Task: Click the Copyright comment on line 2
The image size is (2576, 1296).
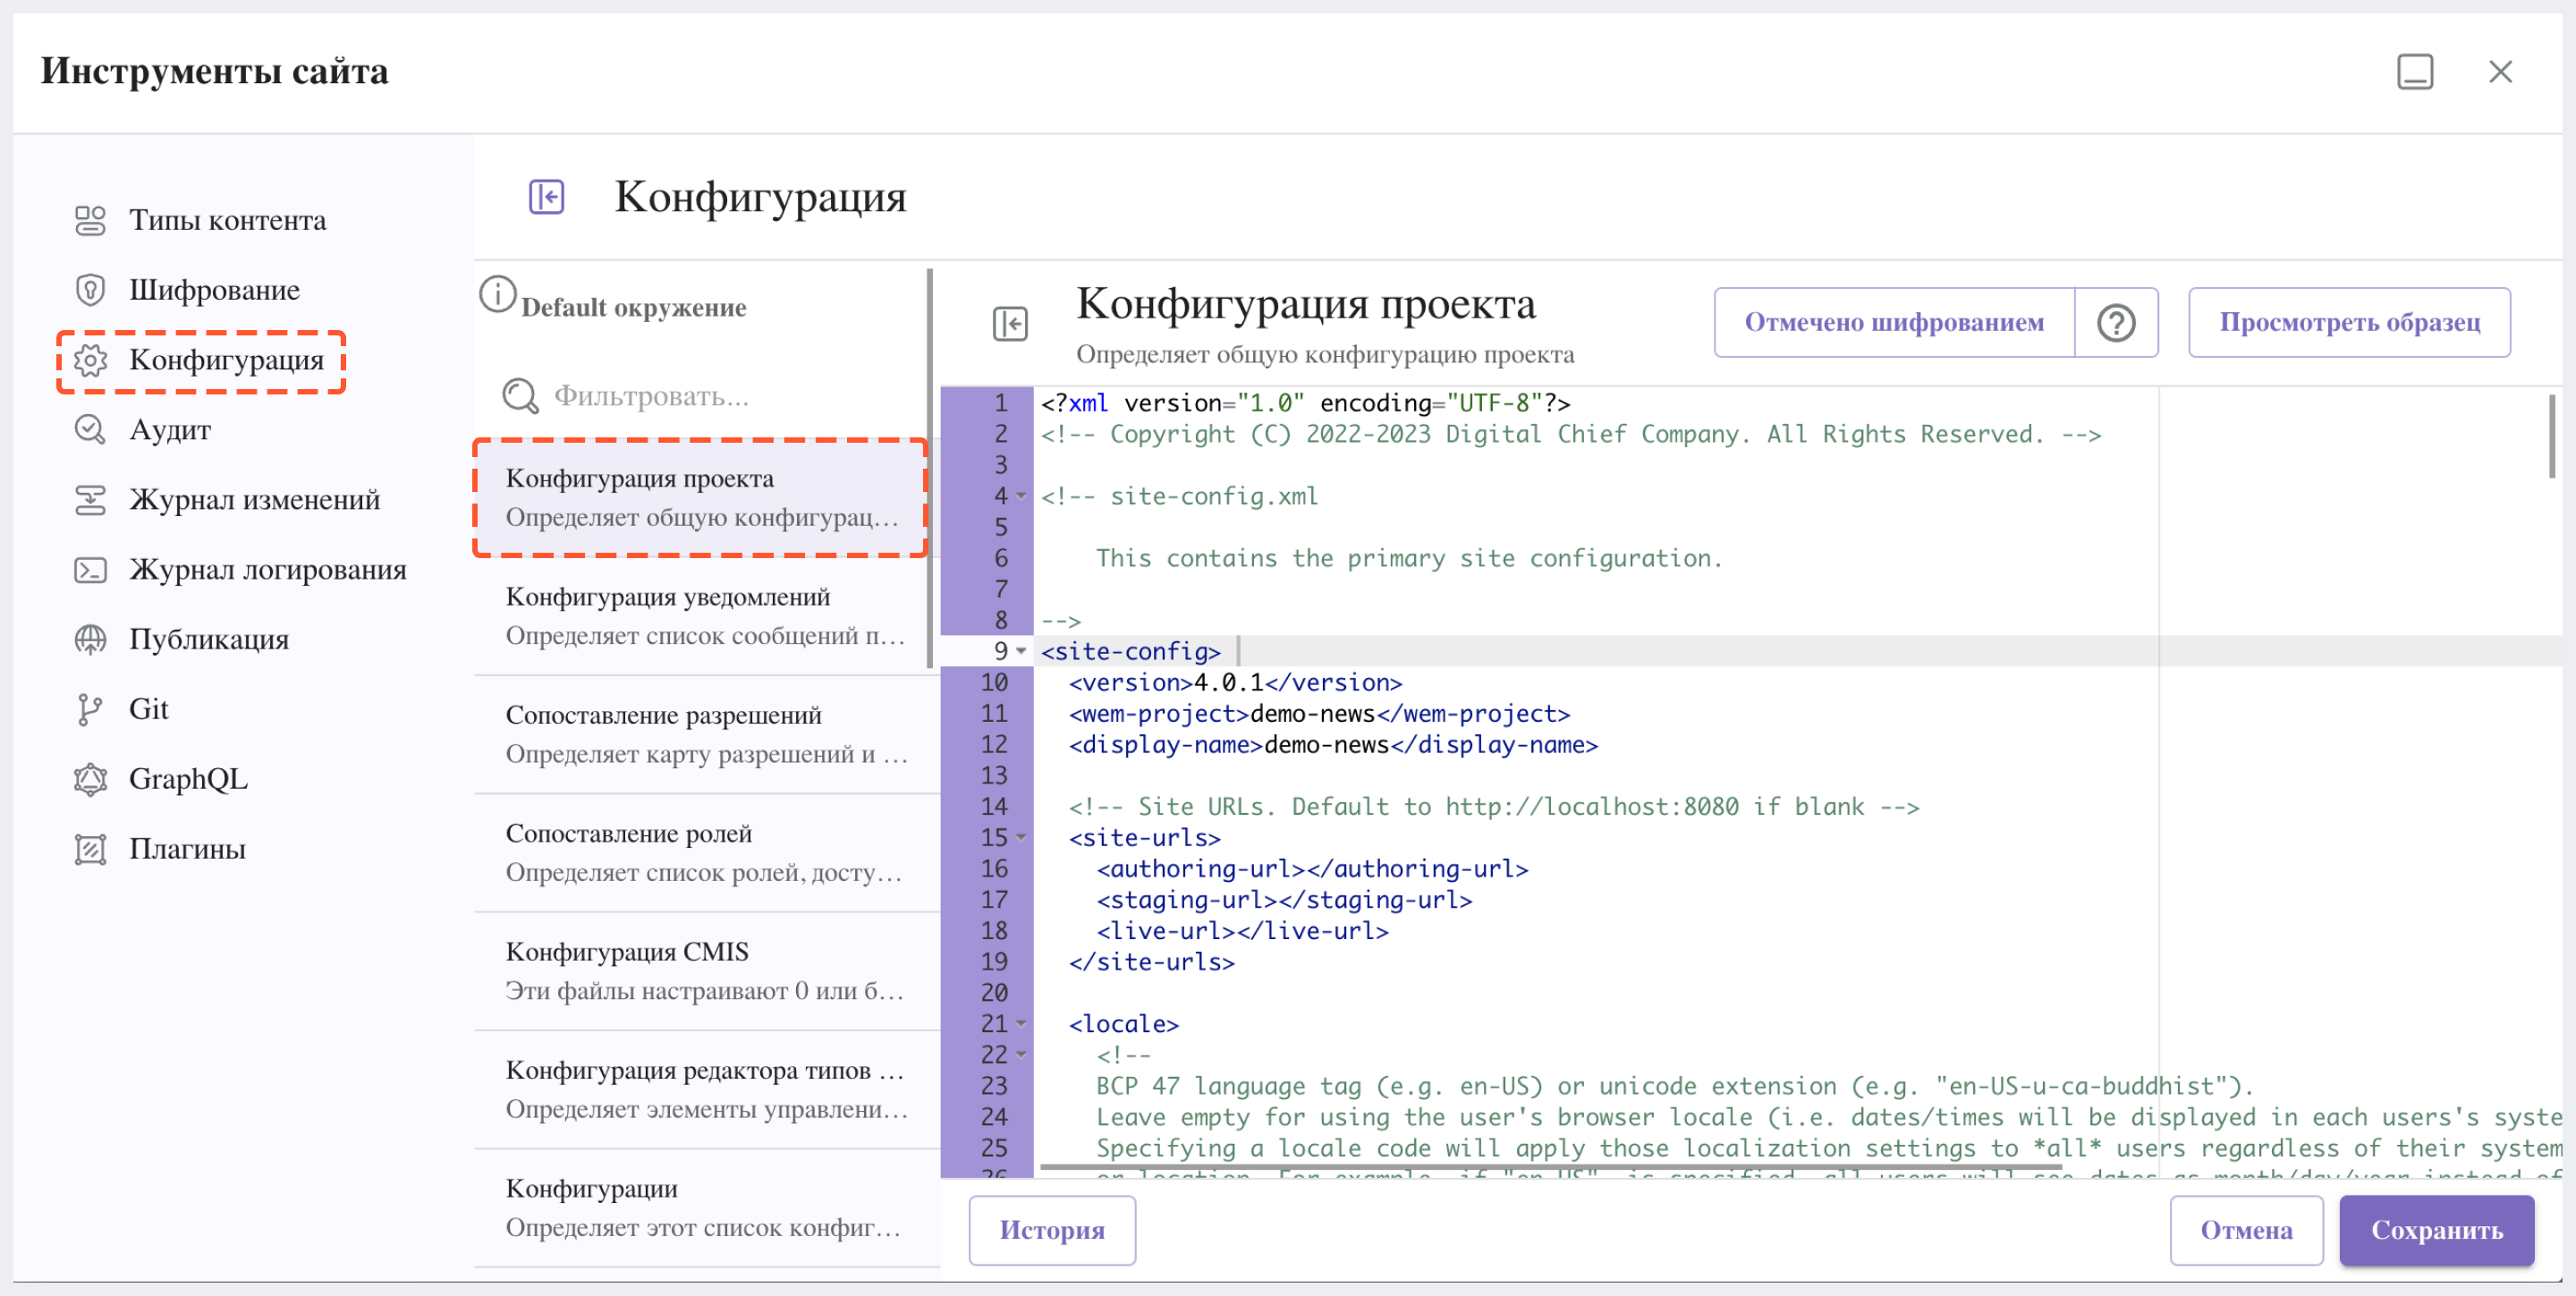Action: 1571,434
